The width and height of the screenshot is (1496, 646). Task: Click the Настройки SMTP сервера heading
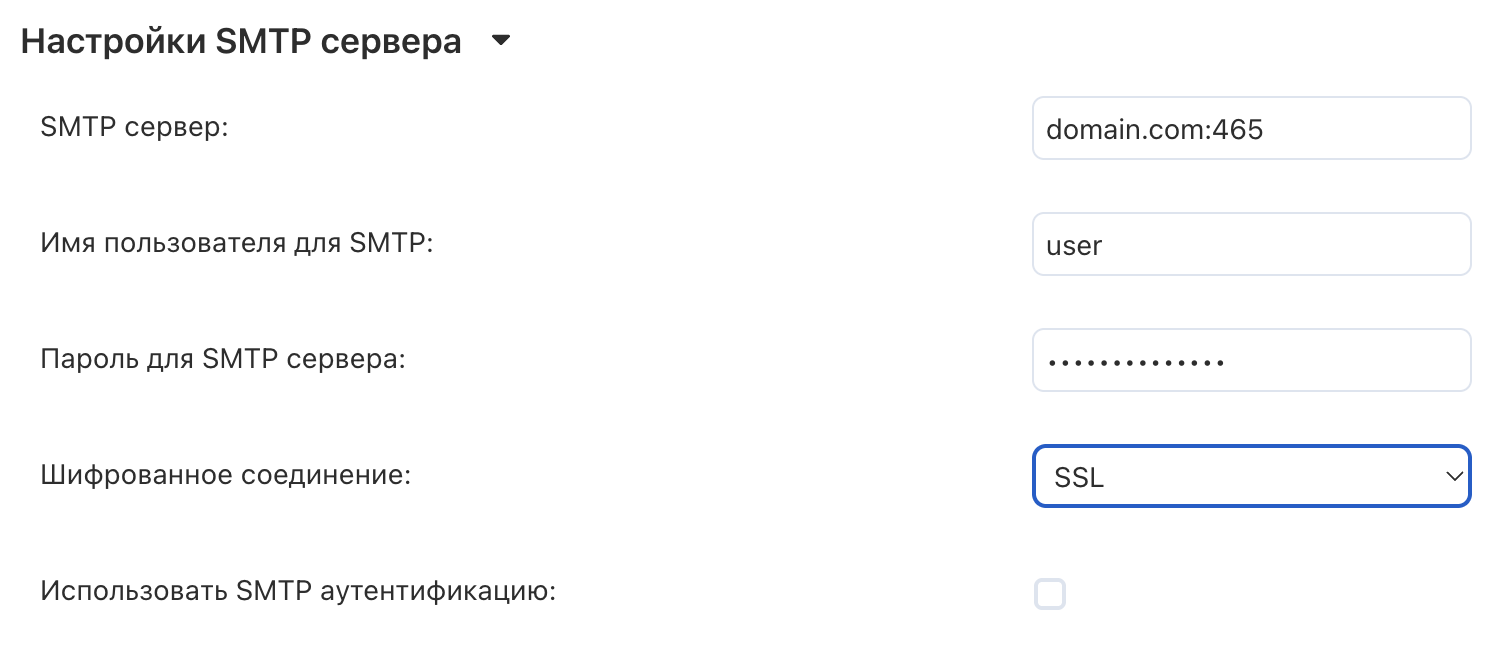(241, 42)
